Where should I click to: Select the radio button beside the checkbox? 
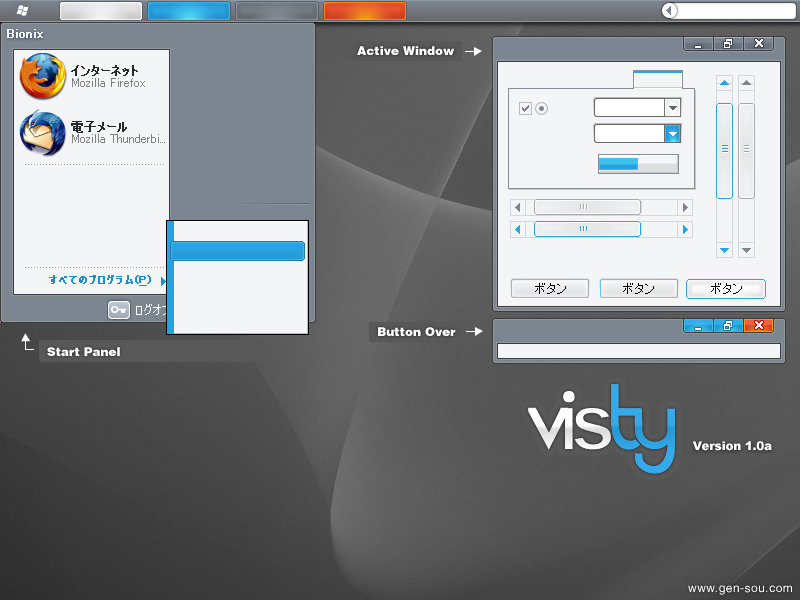(x=541, y=107)
